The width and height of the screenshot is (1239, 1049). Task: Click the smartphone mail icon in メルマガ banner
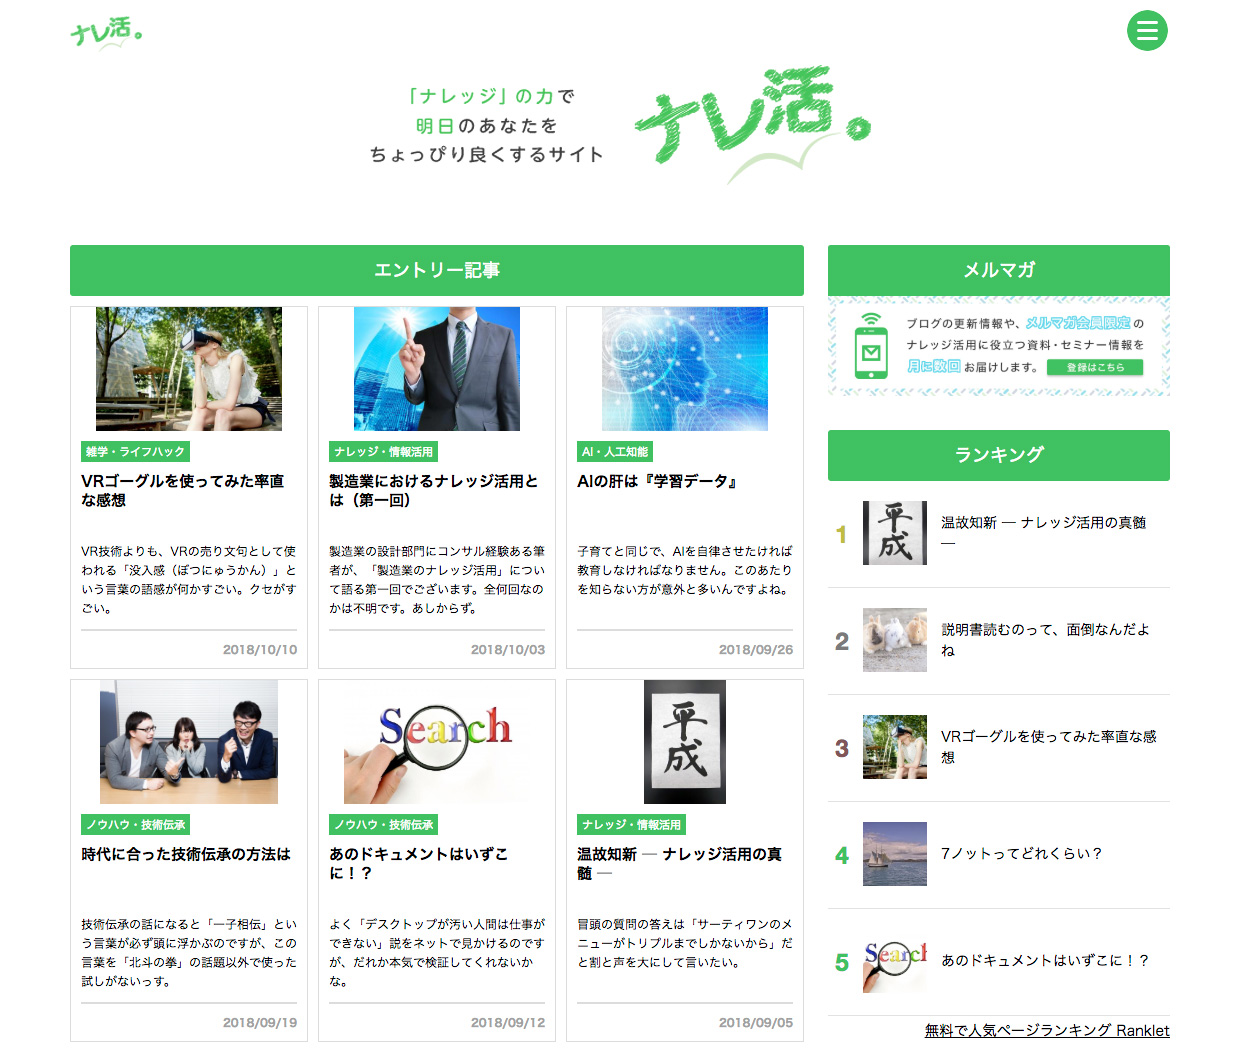coord(871,348)
